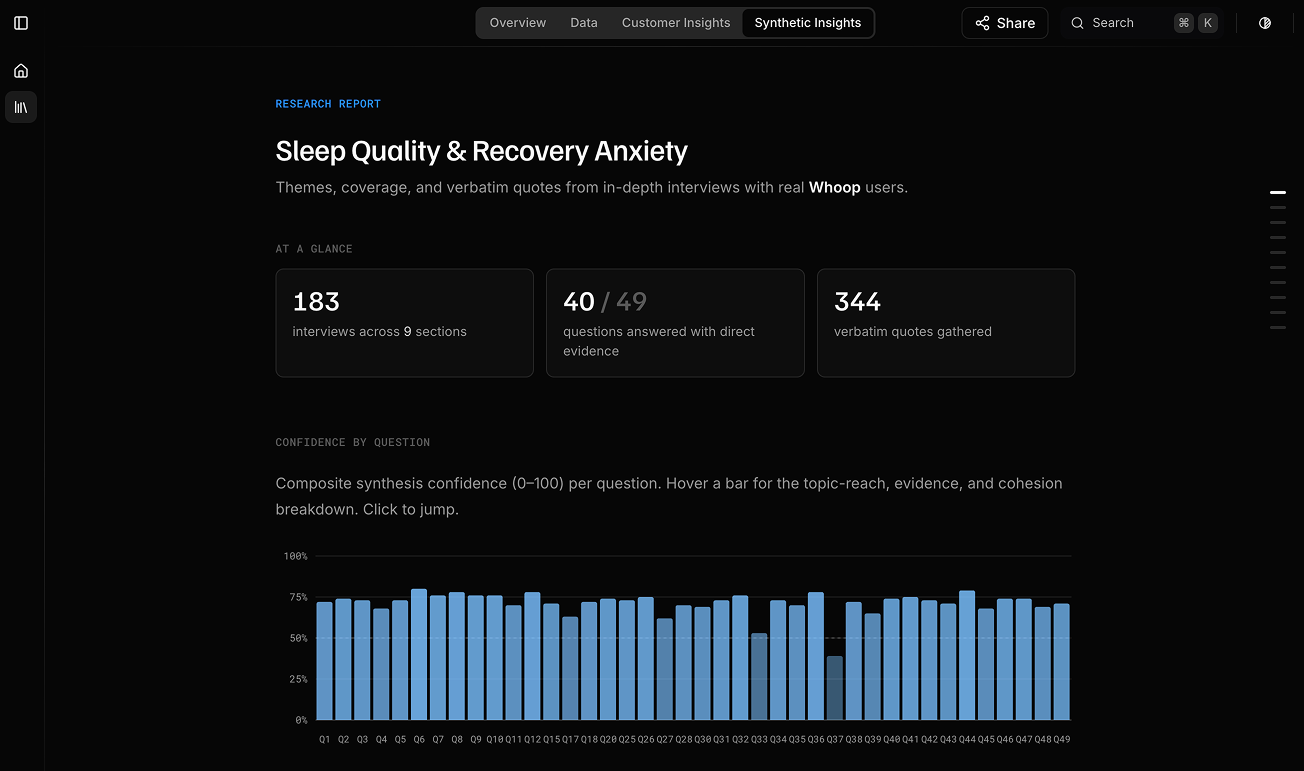
Task: Click the Q25 x-axis label
Action: [x=627, y=740]
